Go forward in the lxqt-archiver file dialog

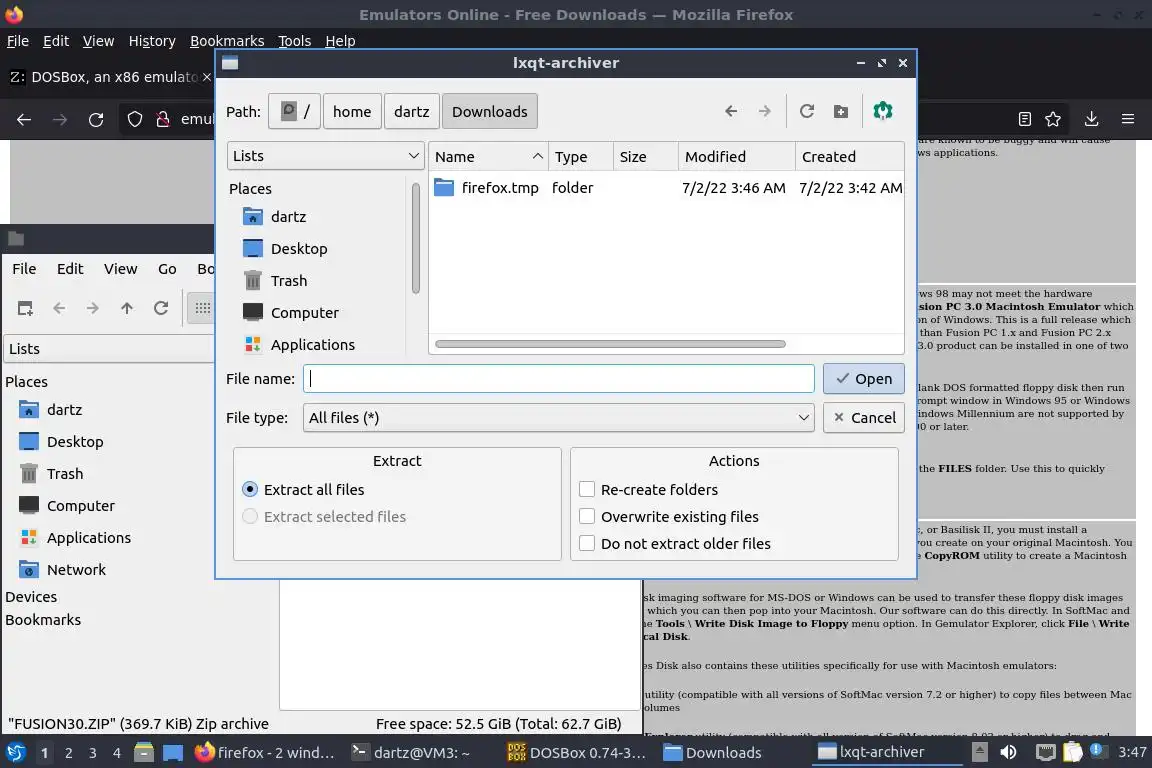765,111
